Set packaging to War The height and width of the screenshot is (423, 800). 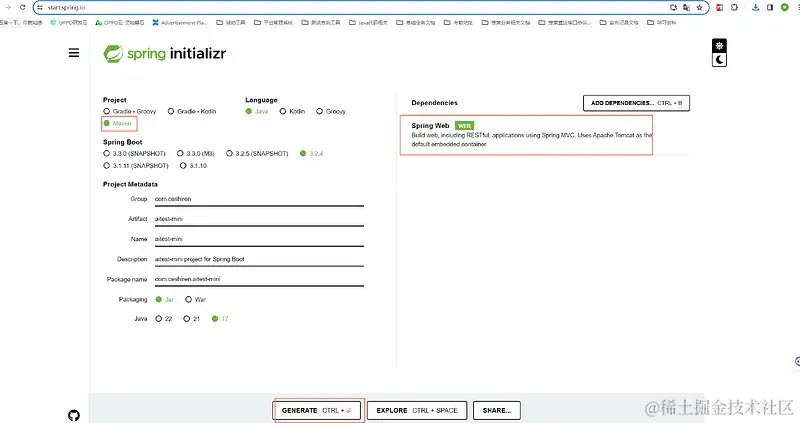tap(195, 300)
